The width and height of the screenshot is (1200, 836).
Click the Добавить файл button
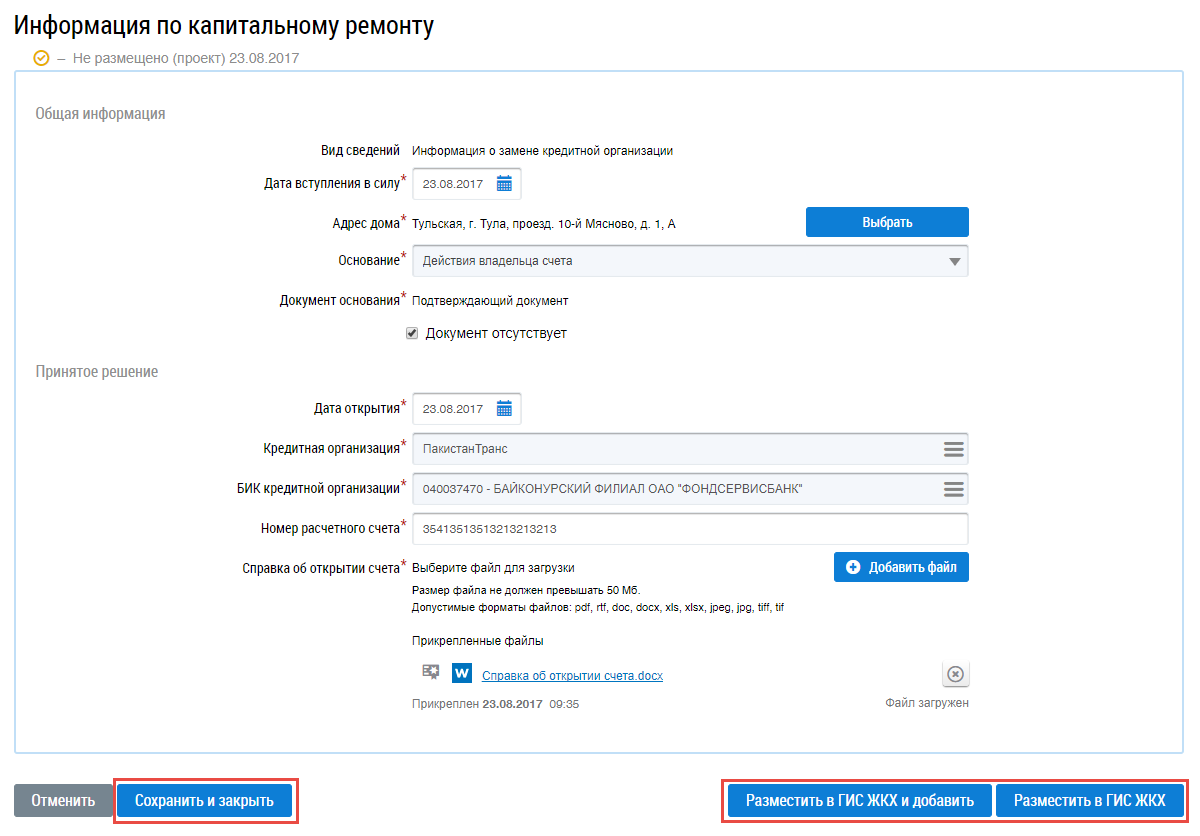point(901,567)
